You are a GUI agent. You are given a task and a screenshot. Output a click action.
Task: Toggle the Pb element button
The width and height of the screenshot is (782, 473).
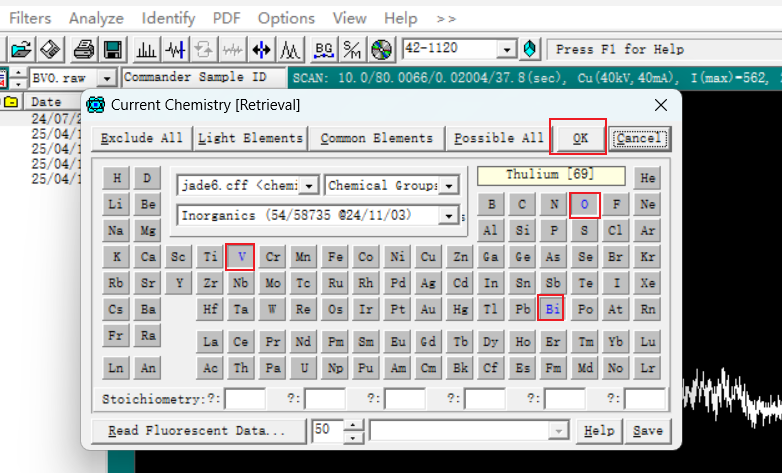click(522, 309)
